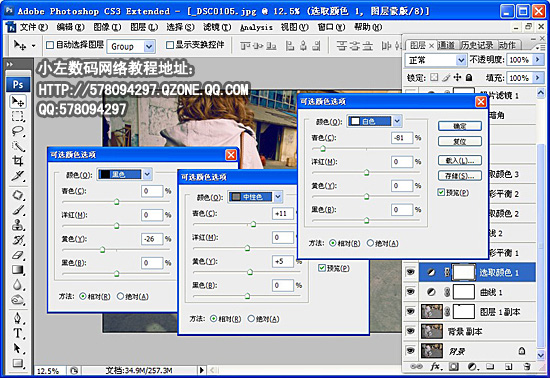Select the History Brush tool
Screen dimensions: 550x378
click(x=18, y=240)
